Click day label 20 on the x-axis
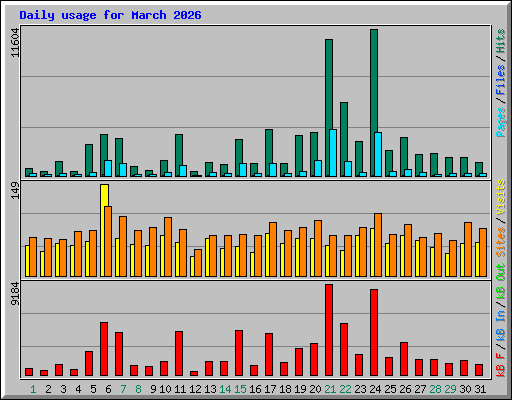 click(x=315, y=389)
